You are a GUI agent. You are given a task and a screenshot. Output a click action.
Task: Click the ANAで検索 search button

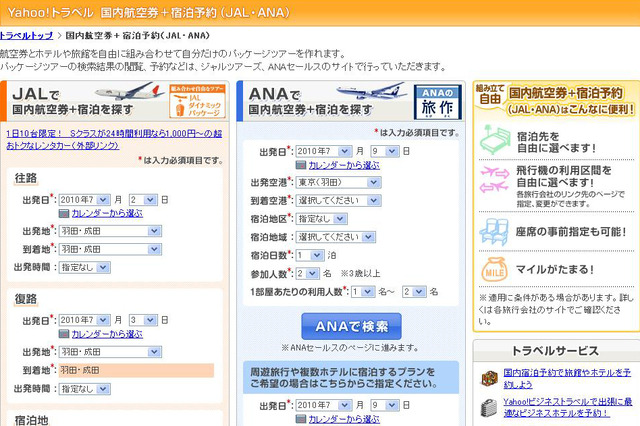(x=351, y=326)
